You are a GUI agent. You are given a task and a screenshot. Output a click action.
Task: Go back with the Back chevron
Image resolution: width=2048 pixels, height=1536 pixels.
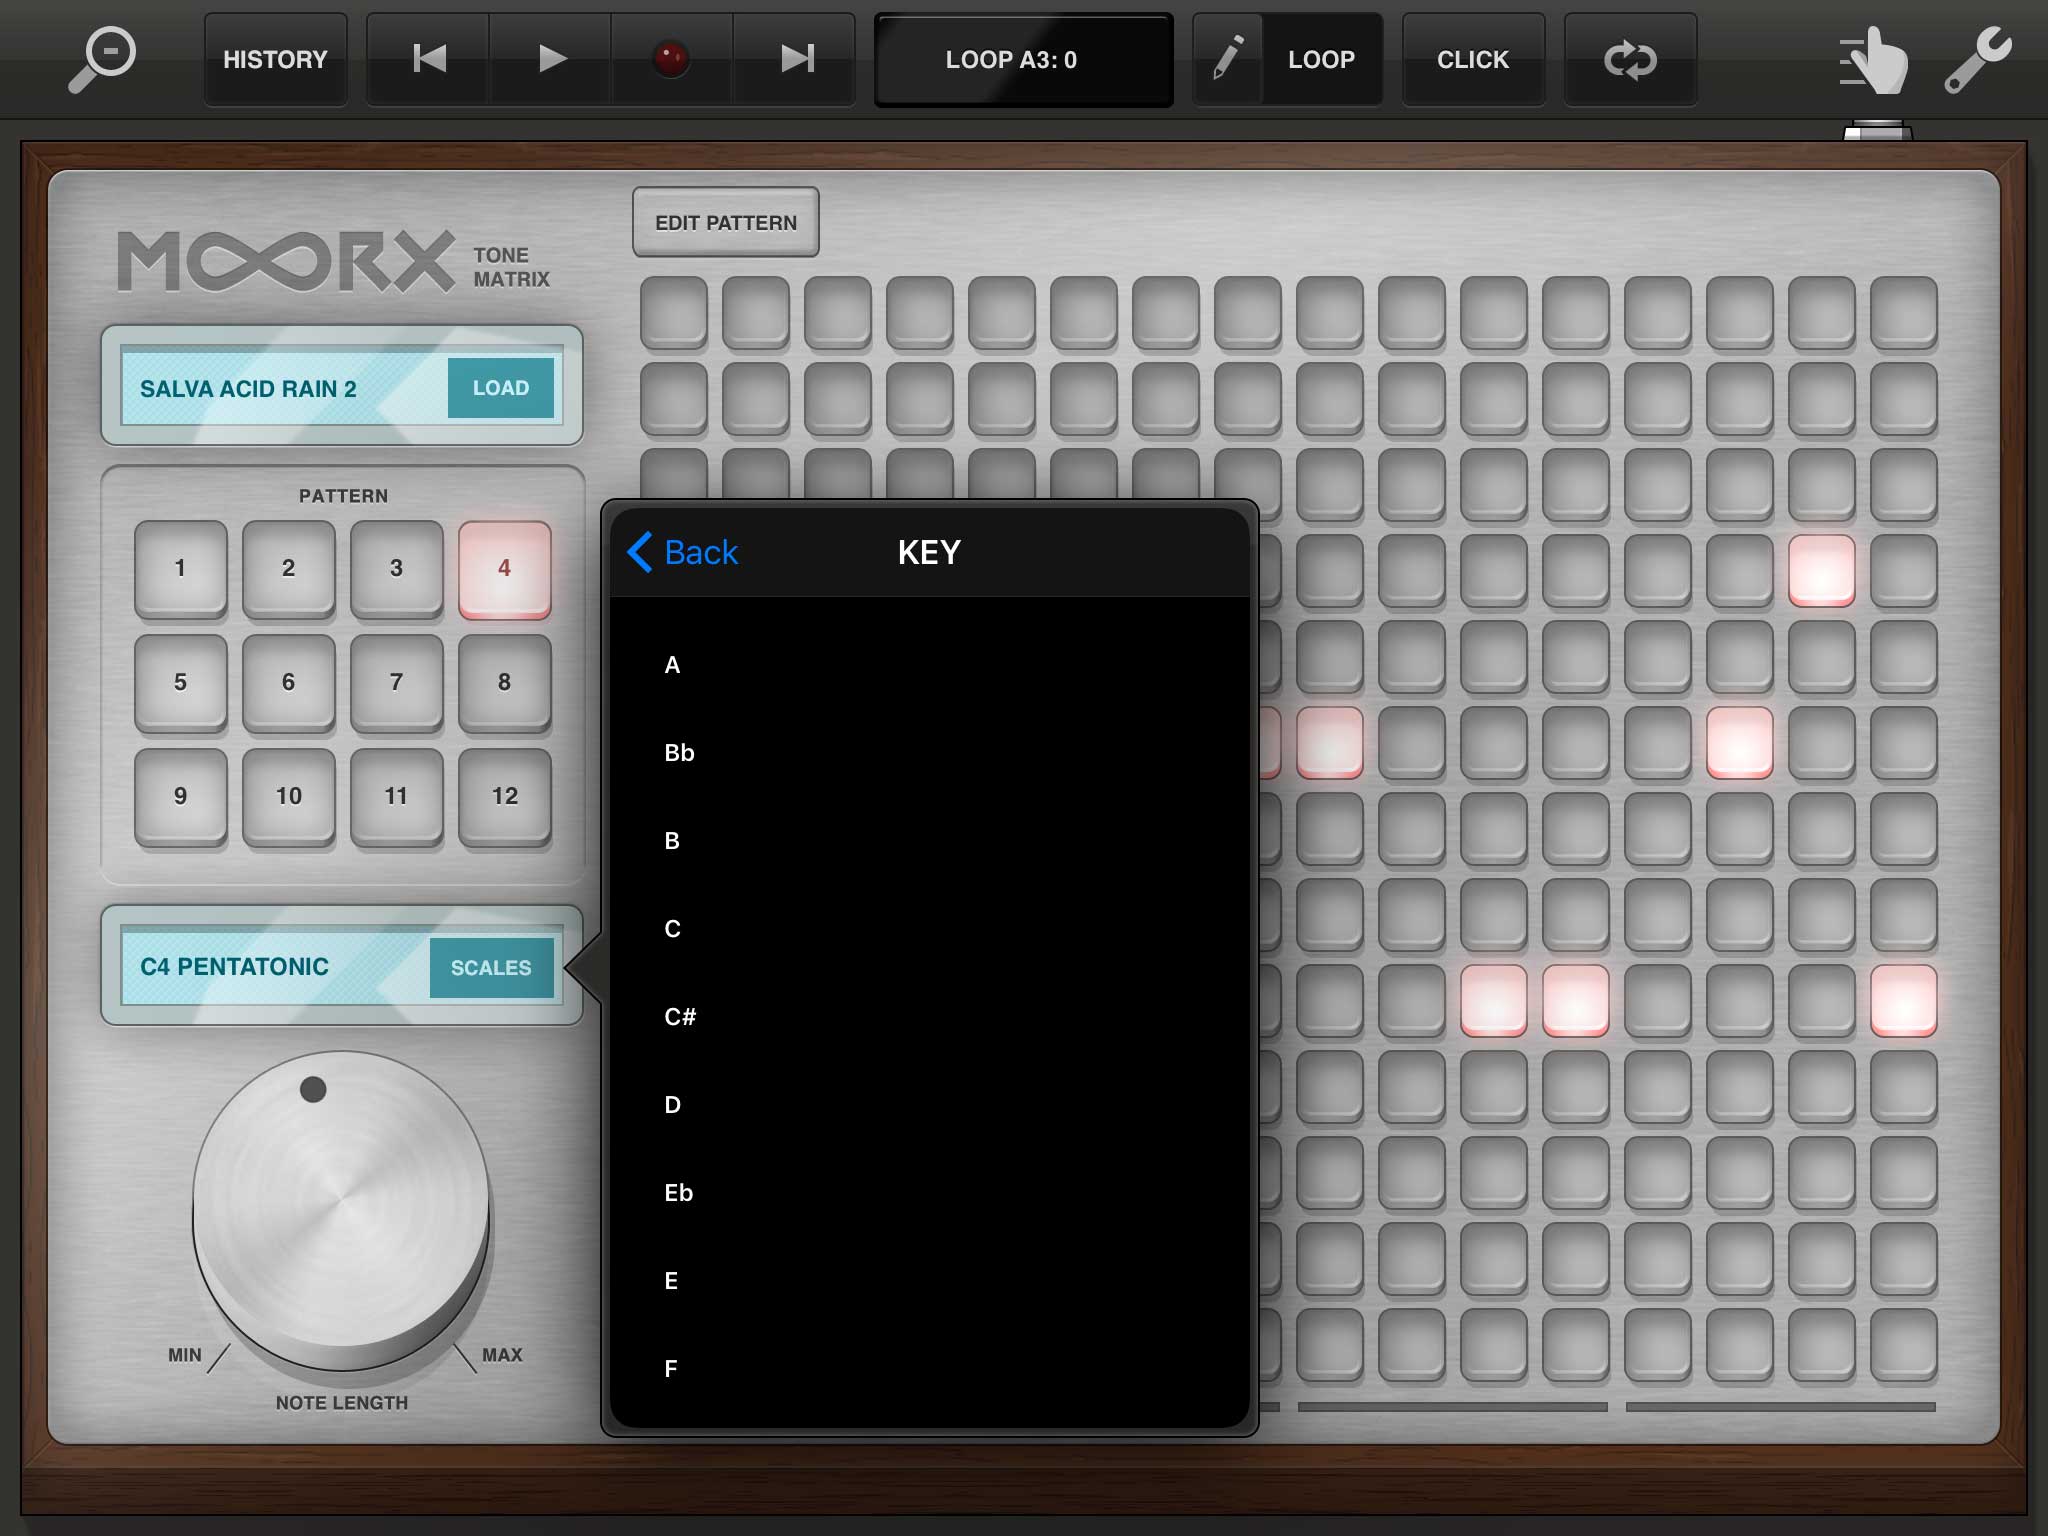point(683,552)
